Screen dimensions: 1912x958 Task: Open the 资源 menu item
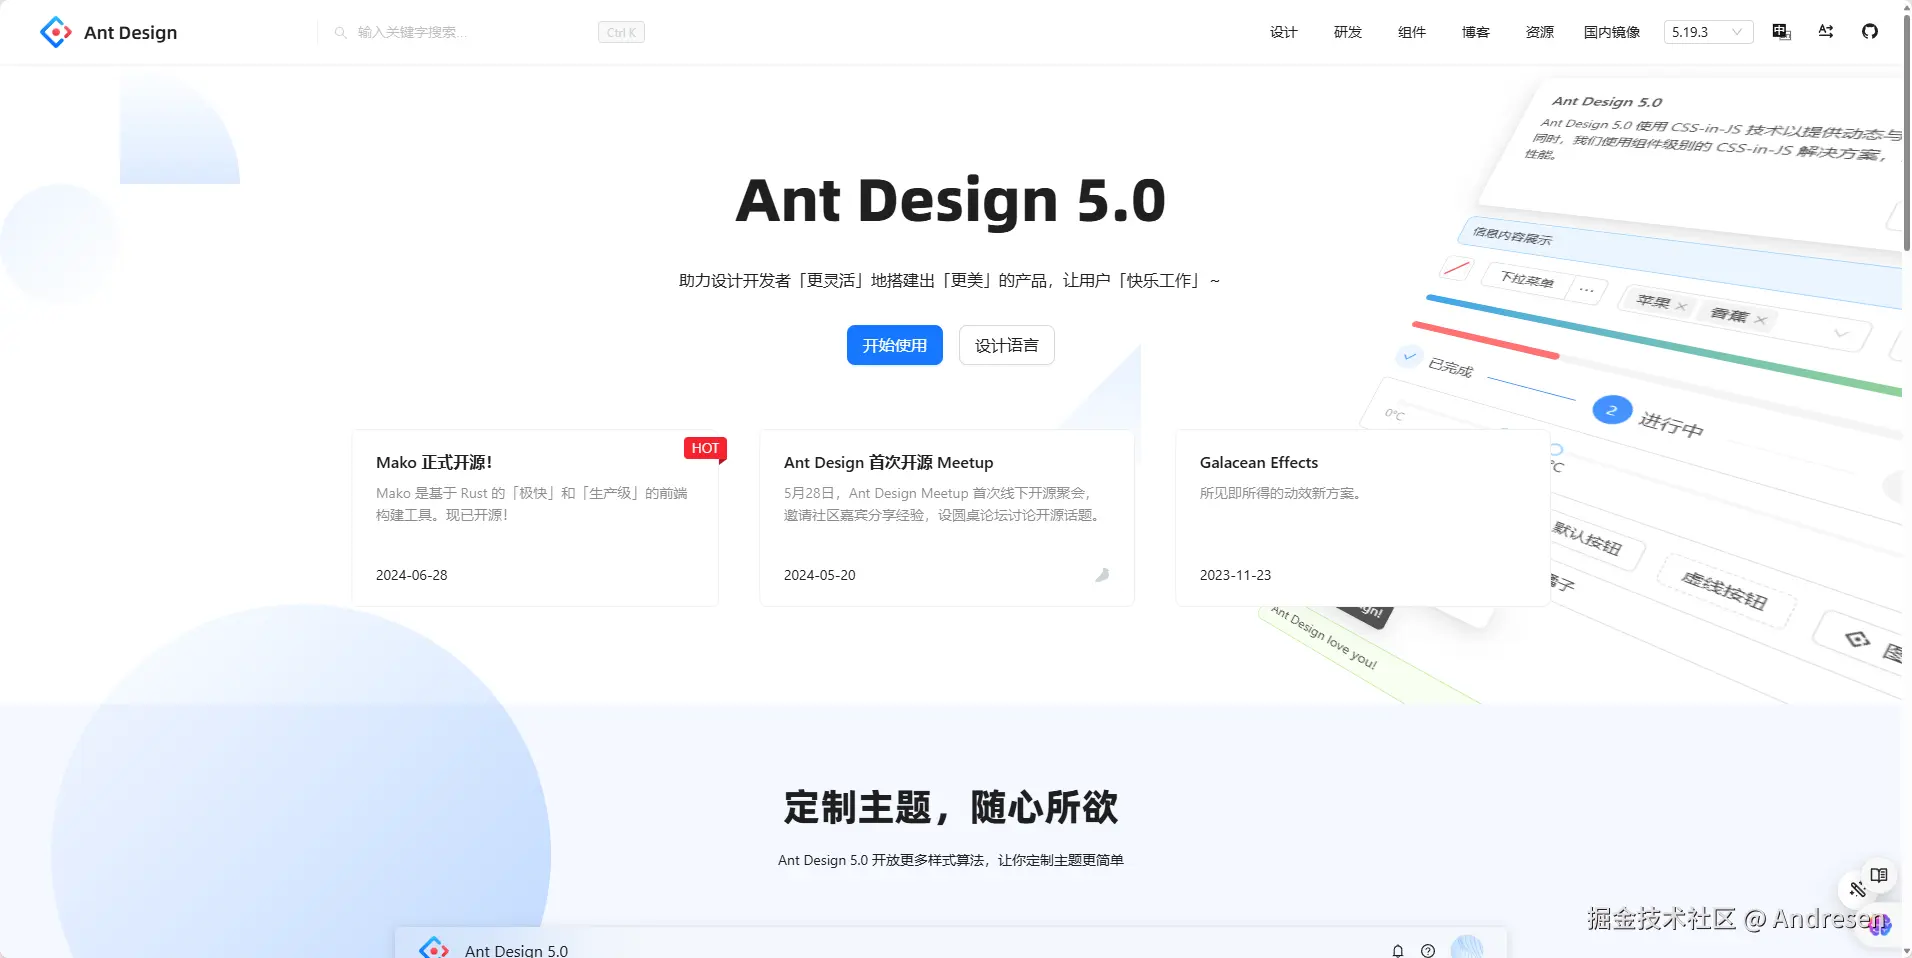point(1539,32)
